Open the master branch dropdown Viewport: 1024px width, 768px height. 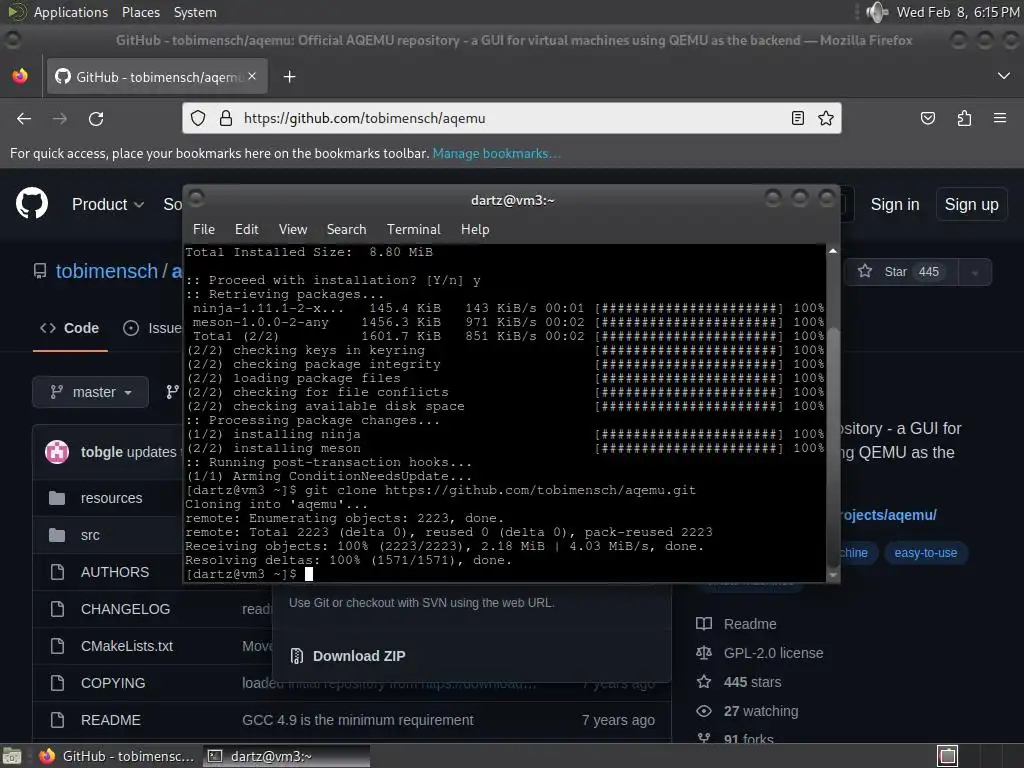[90, 392]
